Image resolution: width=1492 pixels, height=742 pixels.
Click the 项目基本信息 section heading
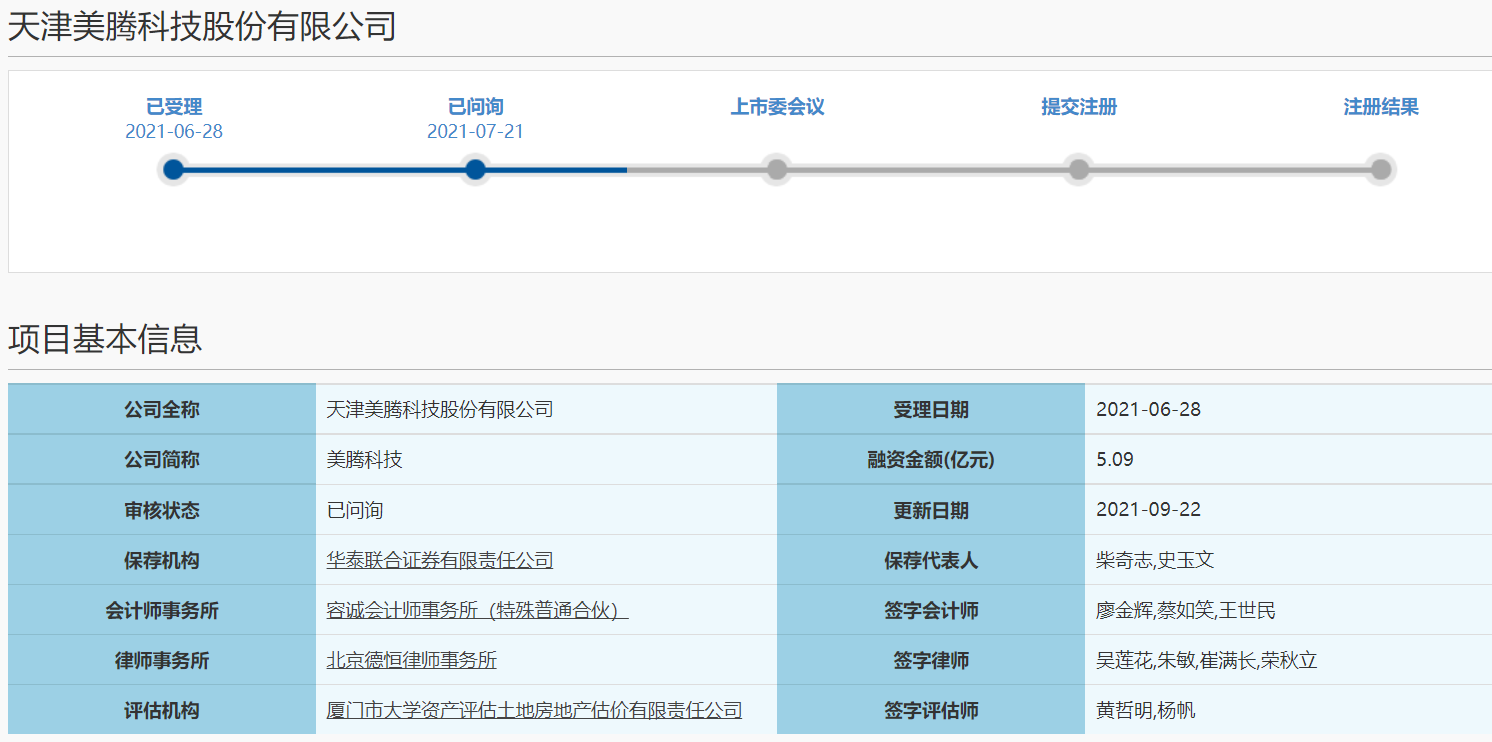(105, 339)
